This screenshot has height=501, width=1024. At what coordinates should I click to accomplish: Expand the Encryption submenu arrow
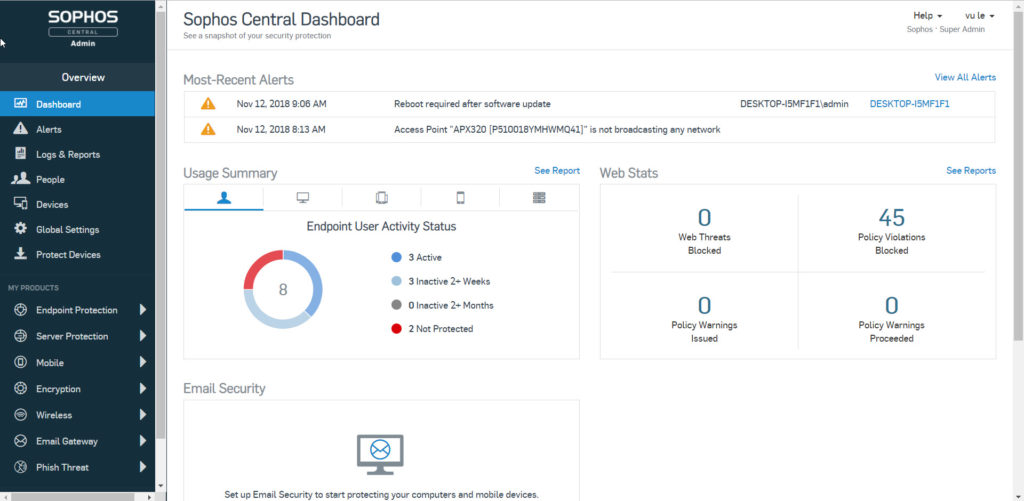[143, 389]
